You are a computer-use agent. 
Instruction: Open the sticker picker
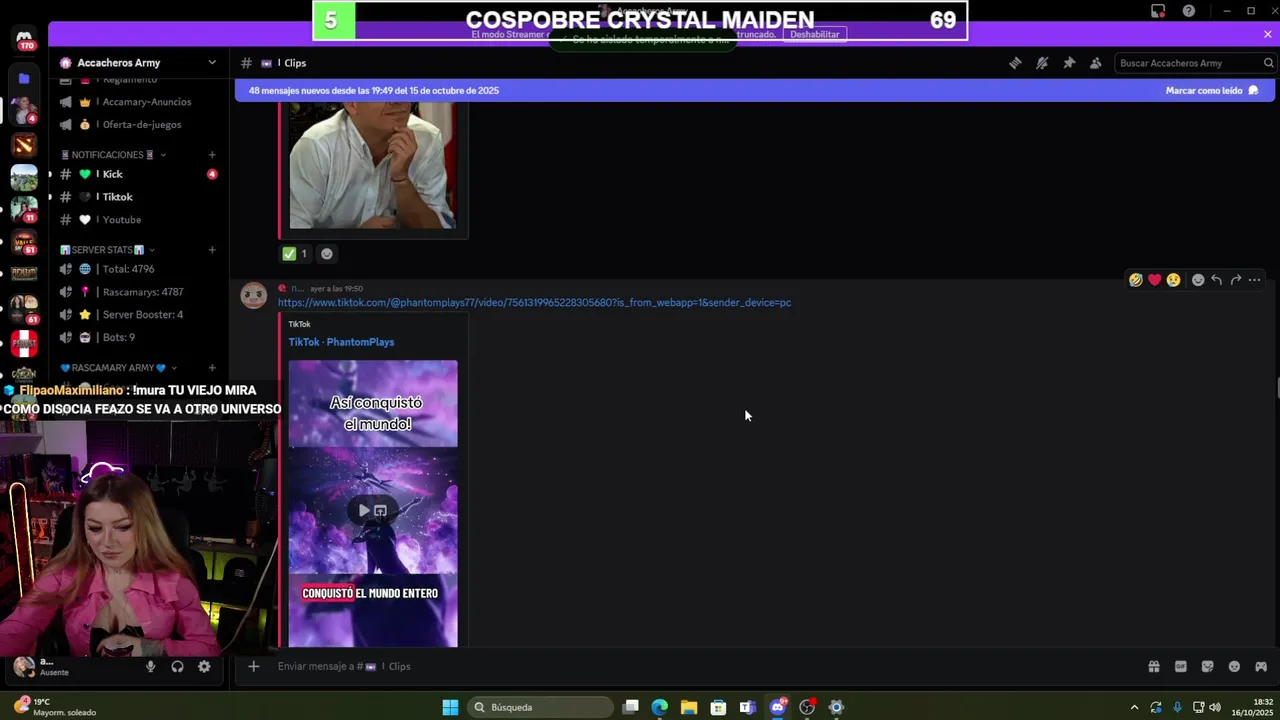click(x=1207, y=666)
